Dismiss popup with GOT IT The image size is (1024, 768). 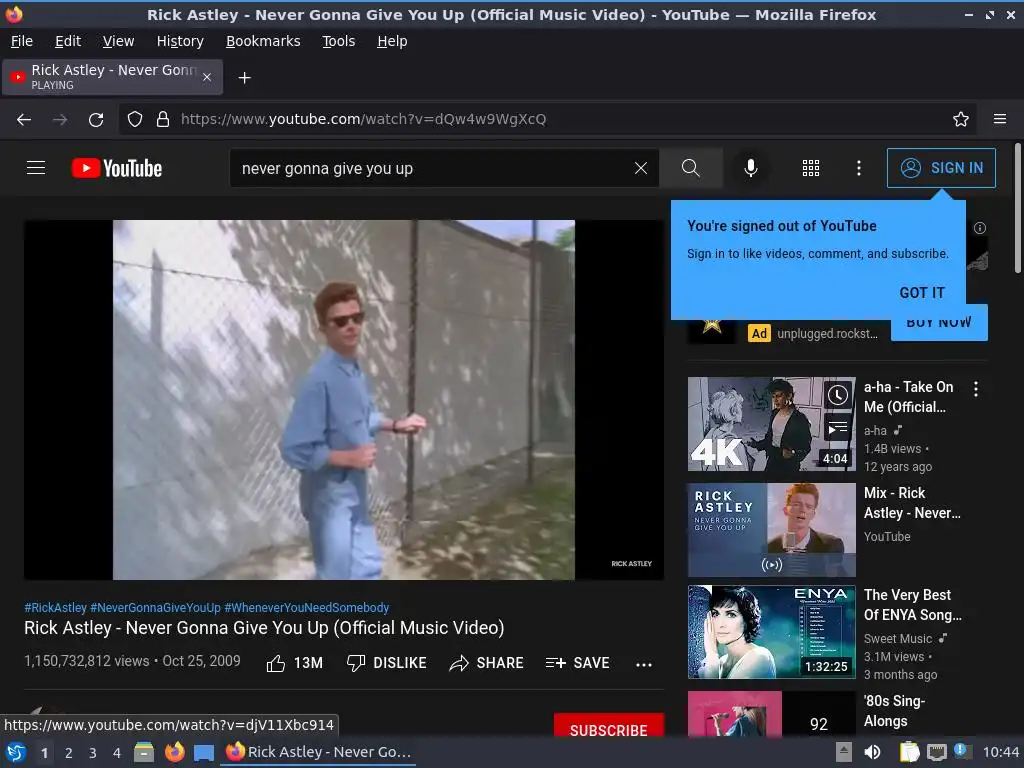(x=922, y=293)
